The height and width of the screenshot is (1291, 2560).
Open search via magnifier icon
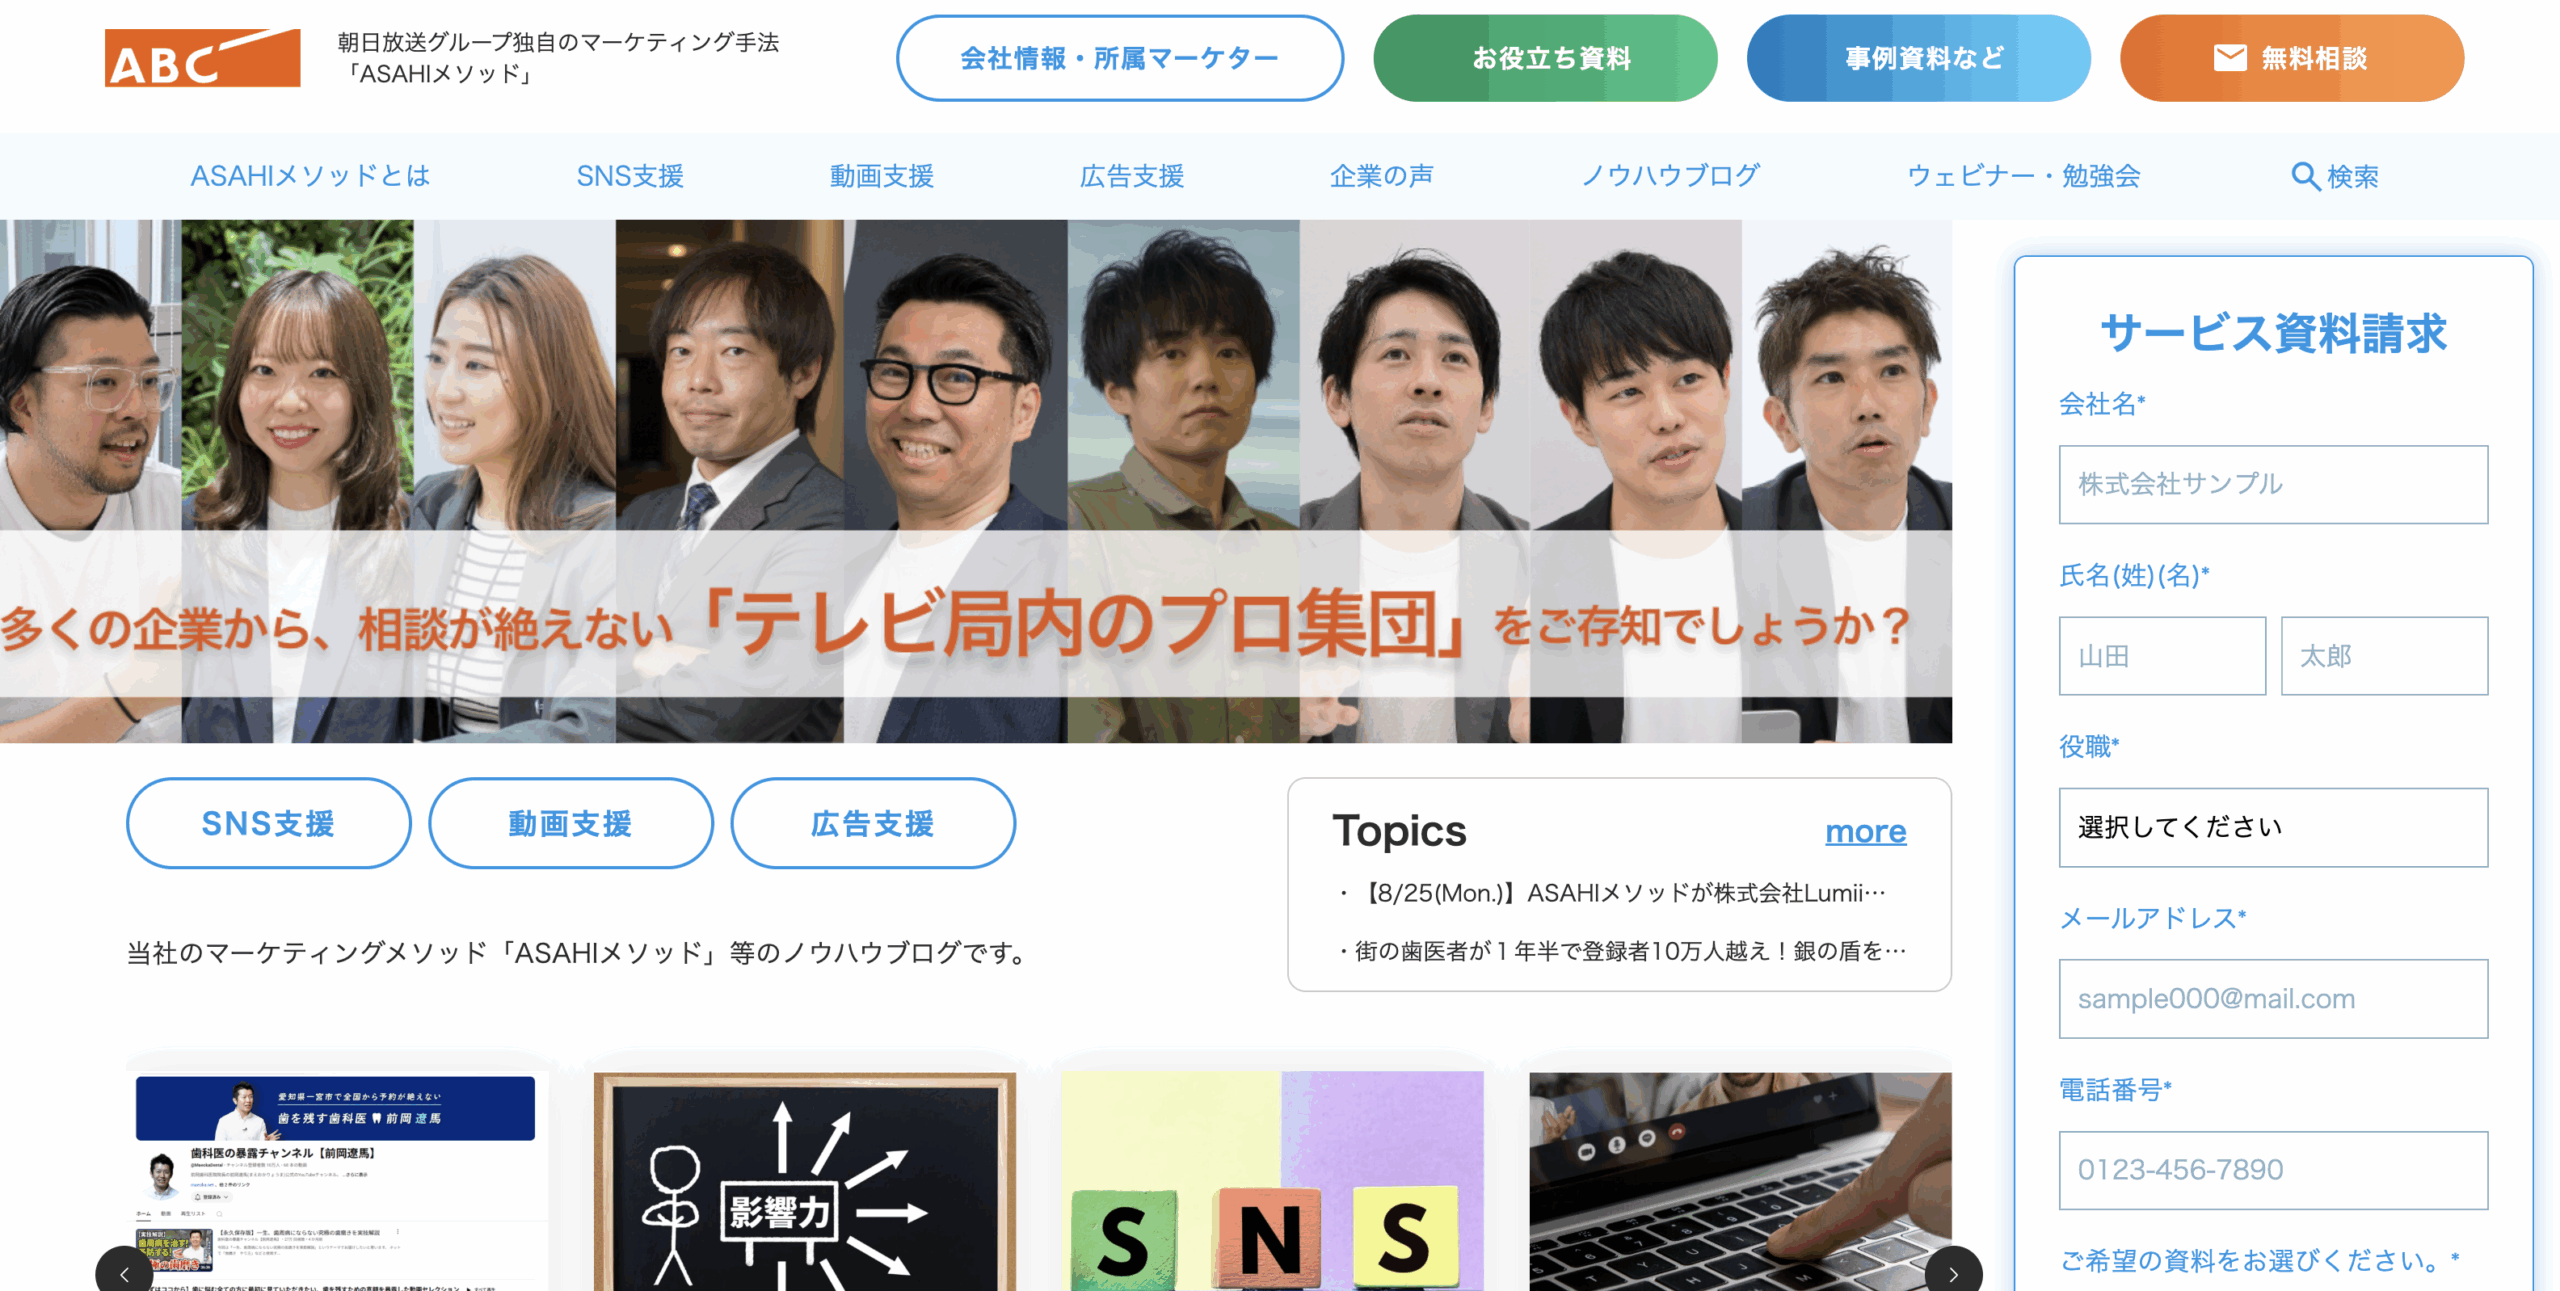click(2305, 177)
